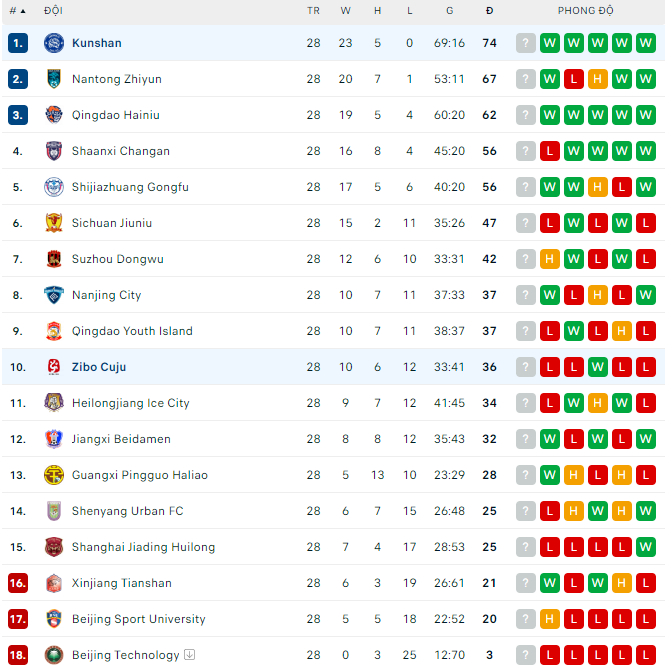Click the Beijing Sport University crest
Screen dimensions: 665x670
coord(54,619)
